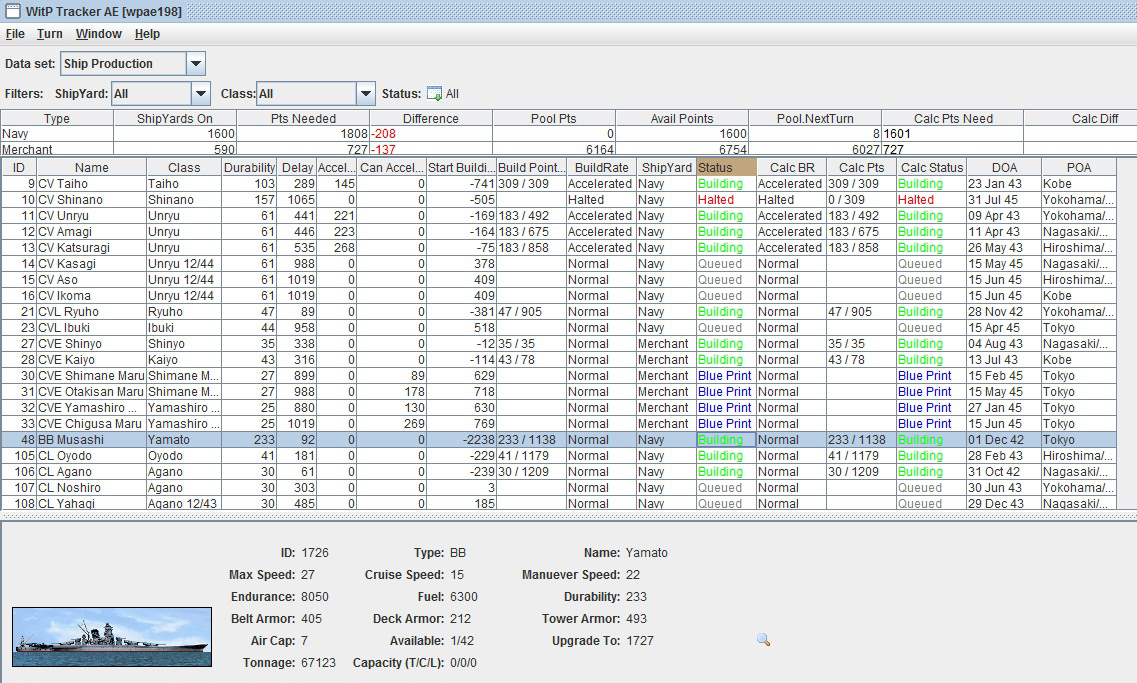Screen dimensions: 1137x683
Task: Open the Window menu
Action: pos(99,34)
